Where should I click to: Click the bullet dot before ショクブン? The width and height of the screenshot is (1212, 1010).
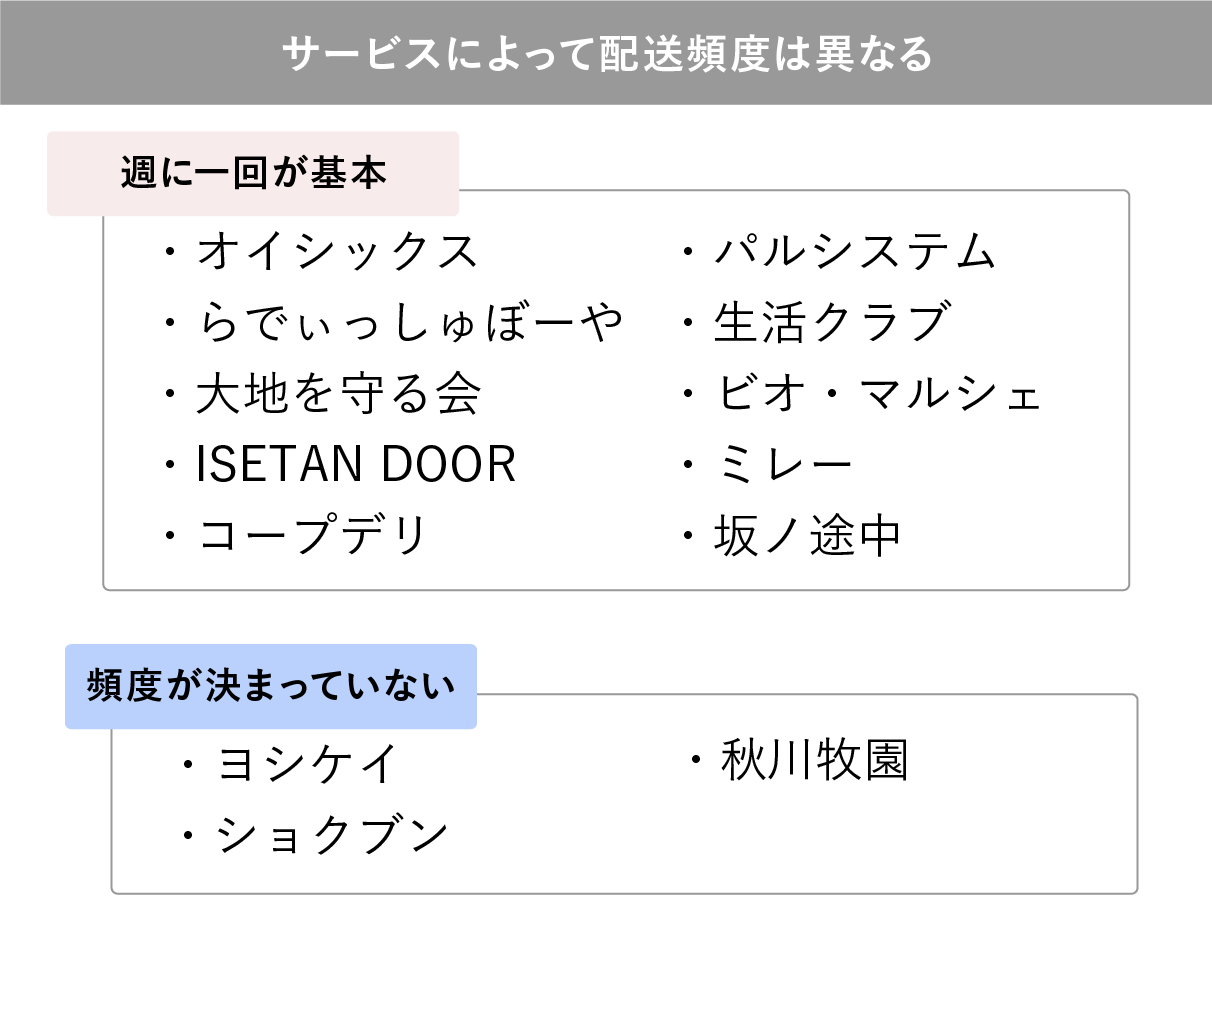pyautogui.click(x=187, y=835)
